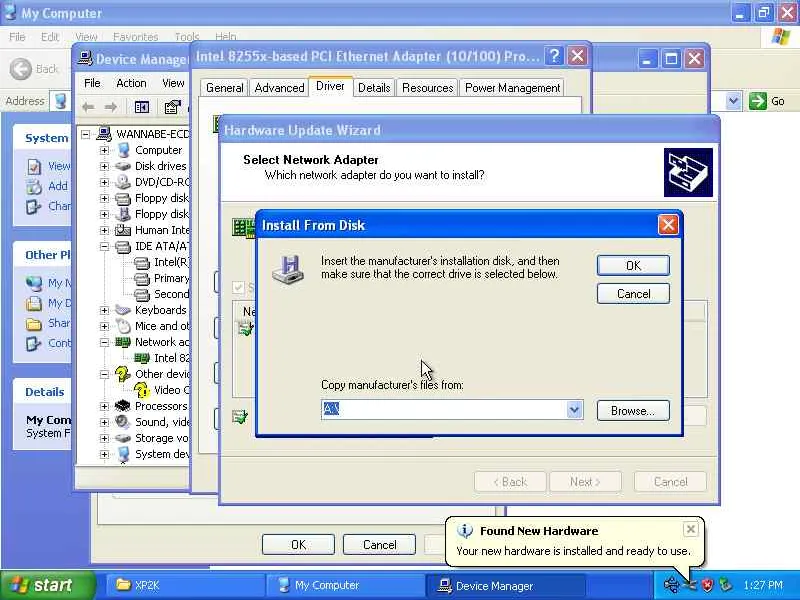This screenshot has height=600, width=800.
Task: Click OK in Install From Disk dialog
Action: coord(633,265)
